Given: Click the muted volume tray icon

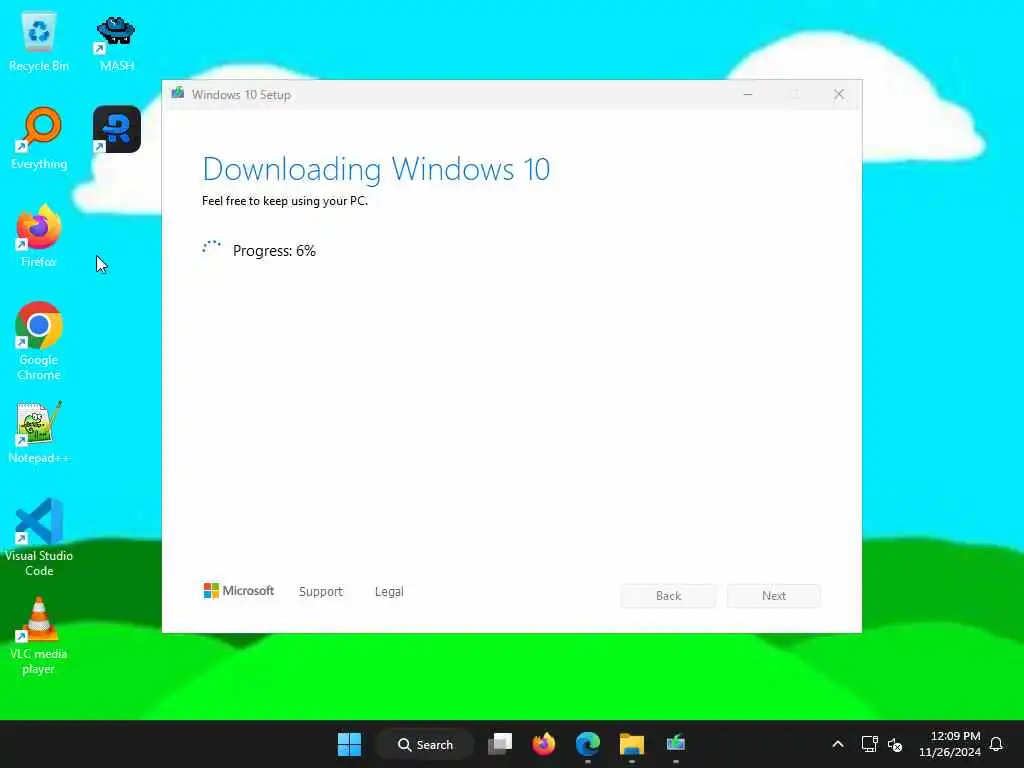Looking at the screenshot, I should (x=895, y=744).
